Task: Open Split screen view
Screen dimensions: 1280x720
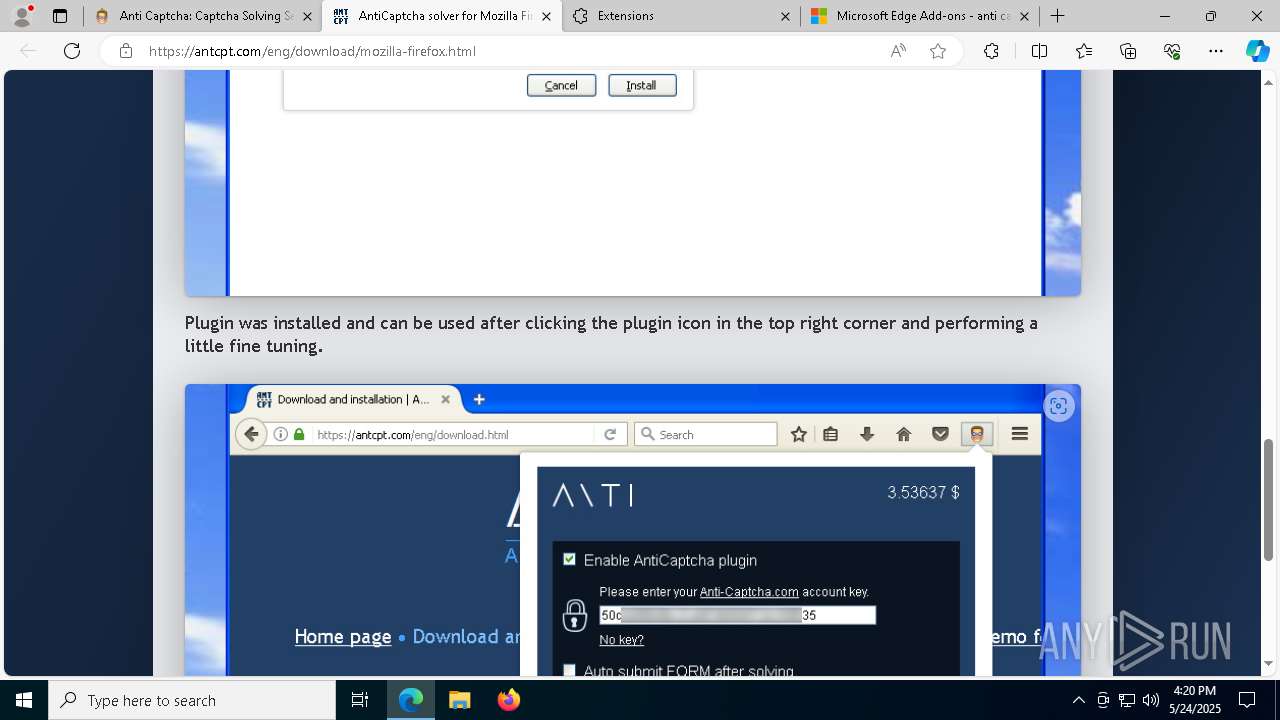Action: [1039, 51]
